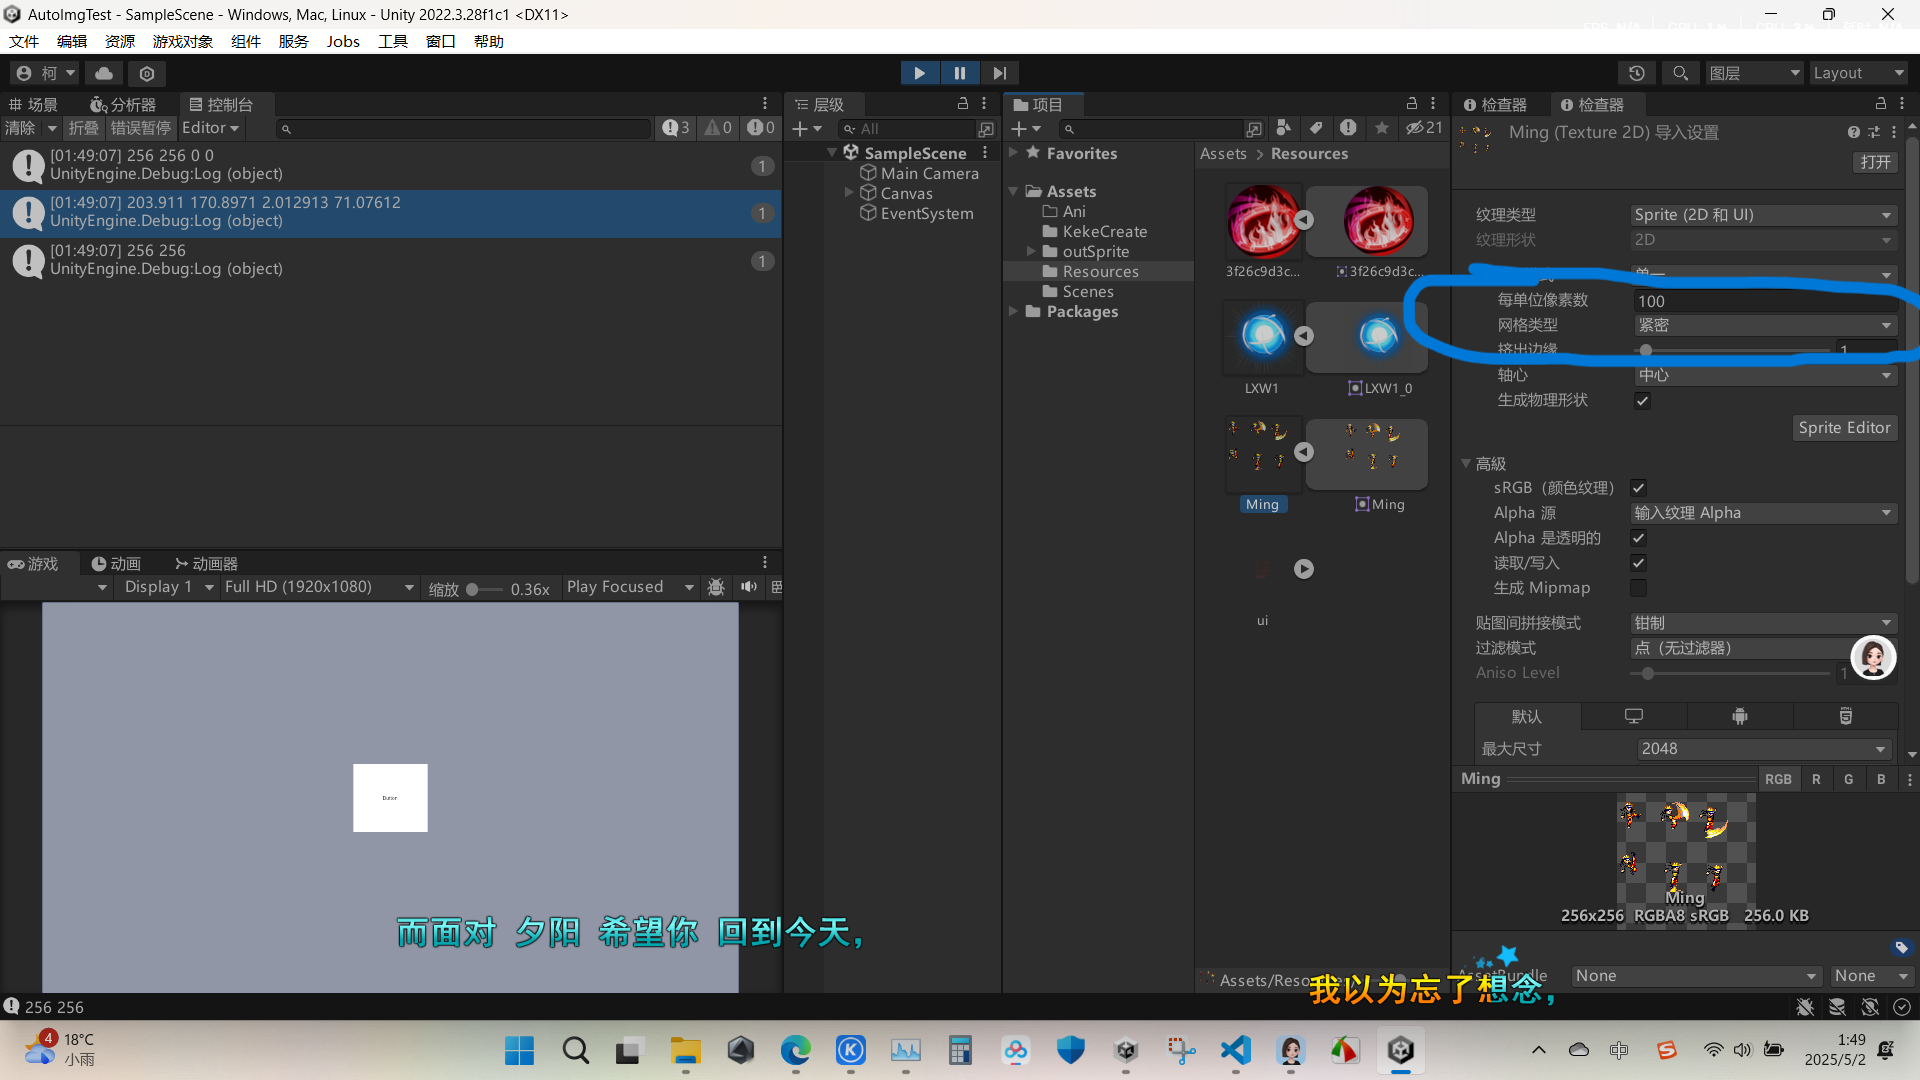The image size is (1920, 1080).
Task: Click the Pause button in toolbar
Action: (x=959, y=73)
